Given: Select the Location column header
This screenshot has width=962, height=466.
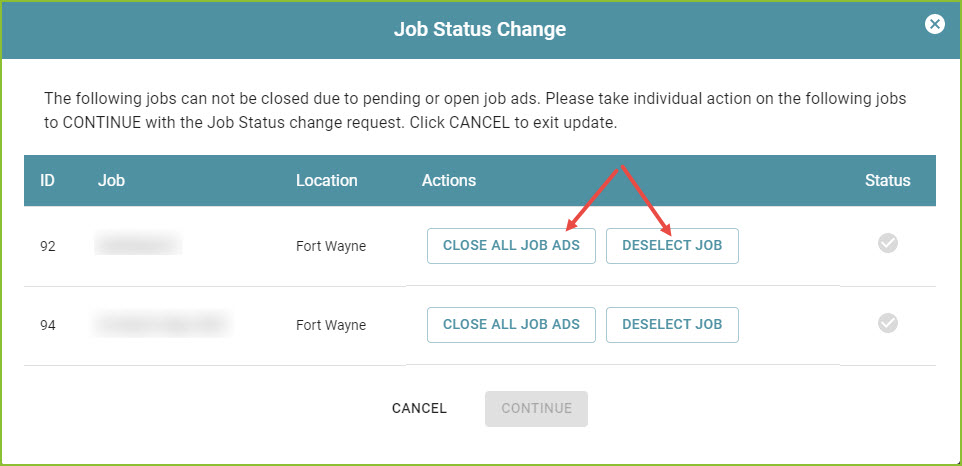Looking at the screenshot, I should tap(326, 181).
